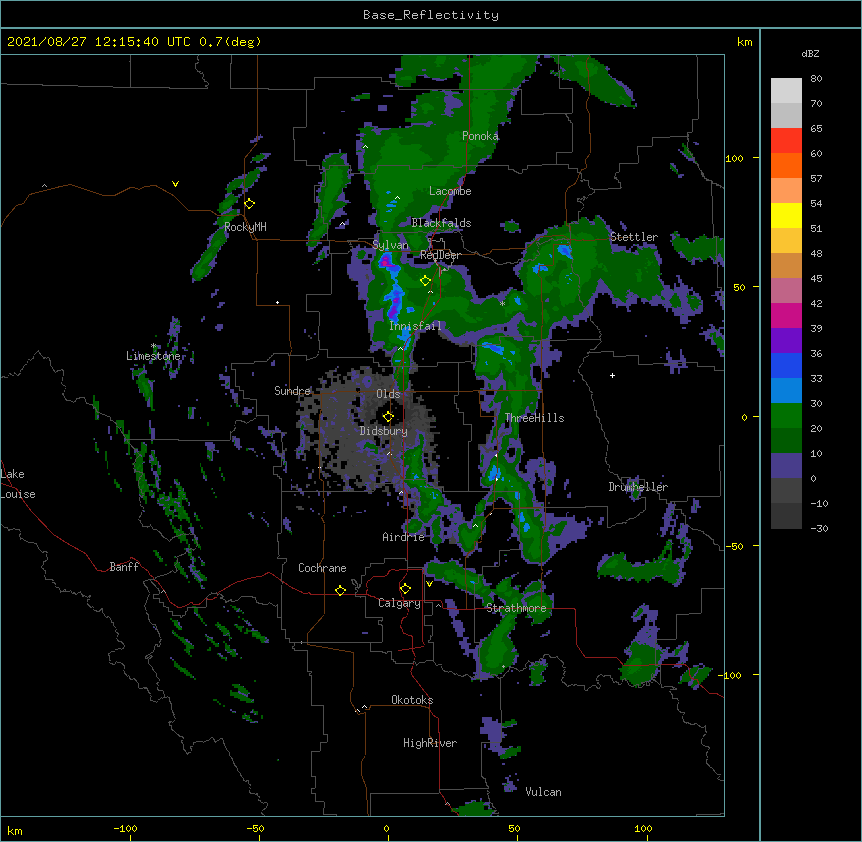Click the yellow diamond marker below Cochrane

coord(340,590)
